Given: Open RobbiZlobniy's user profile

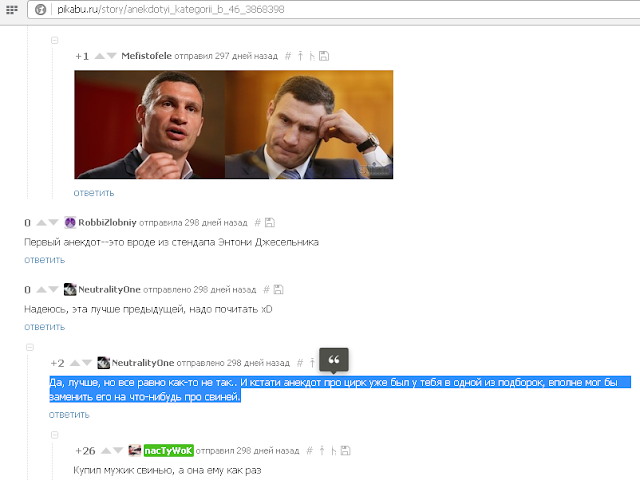Looking at the screenshot, I should (x=107, y=222).
